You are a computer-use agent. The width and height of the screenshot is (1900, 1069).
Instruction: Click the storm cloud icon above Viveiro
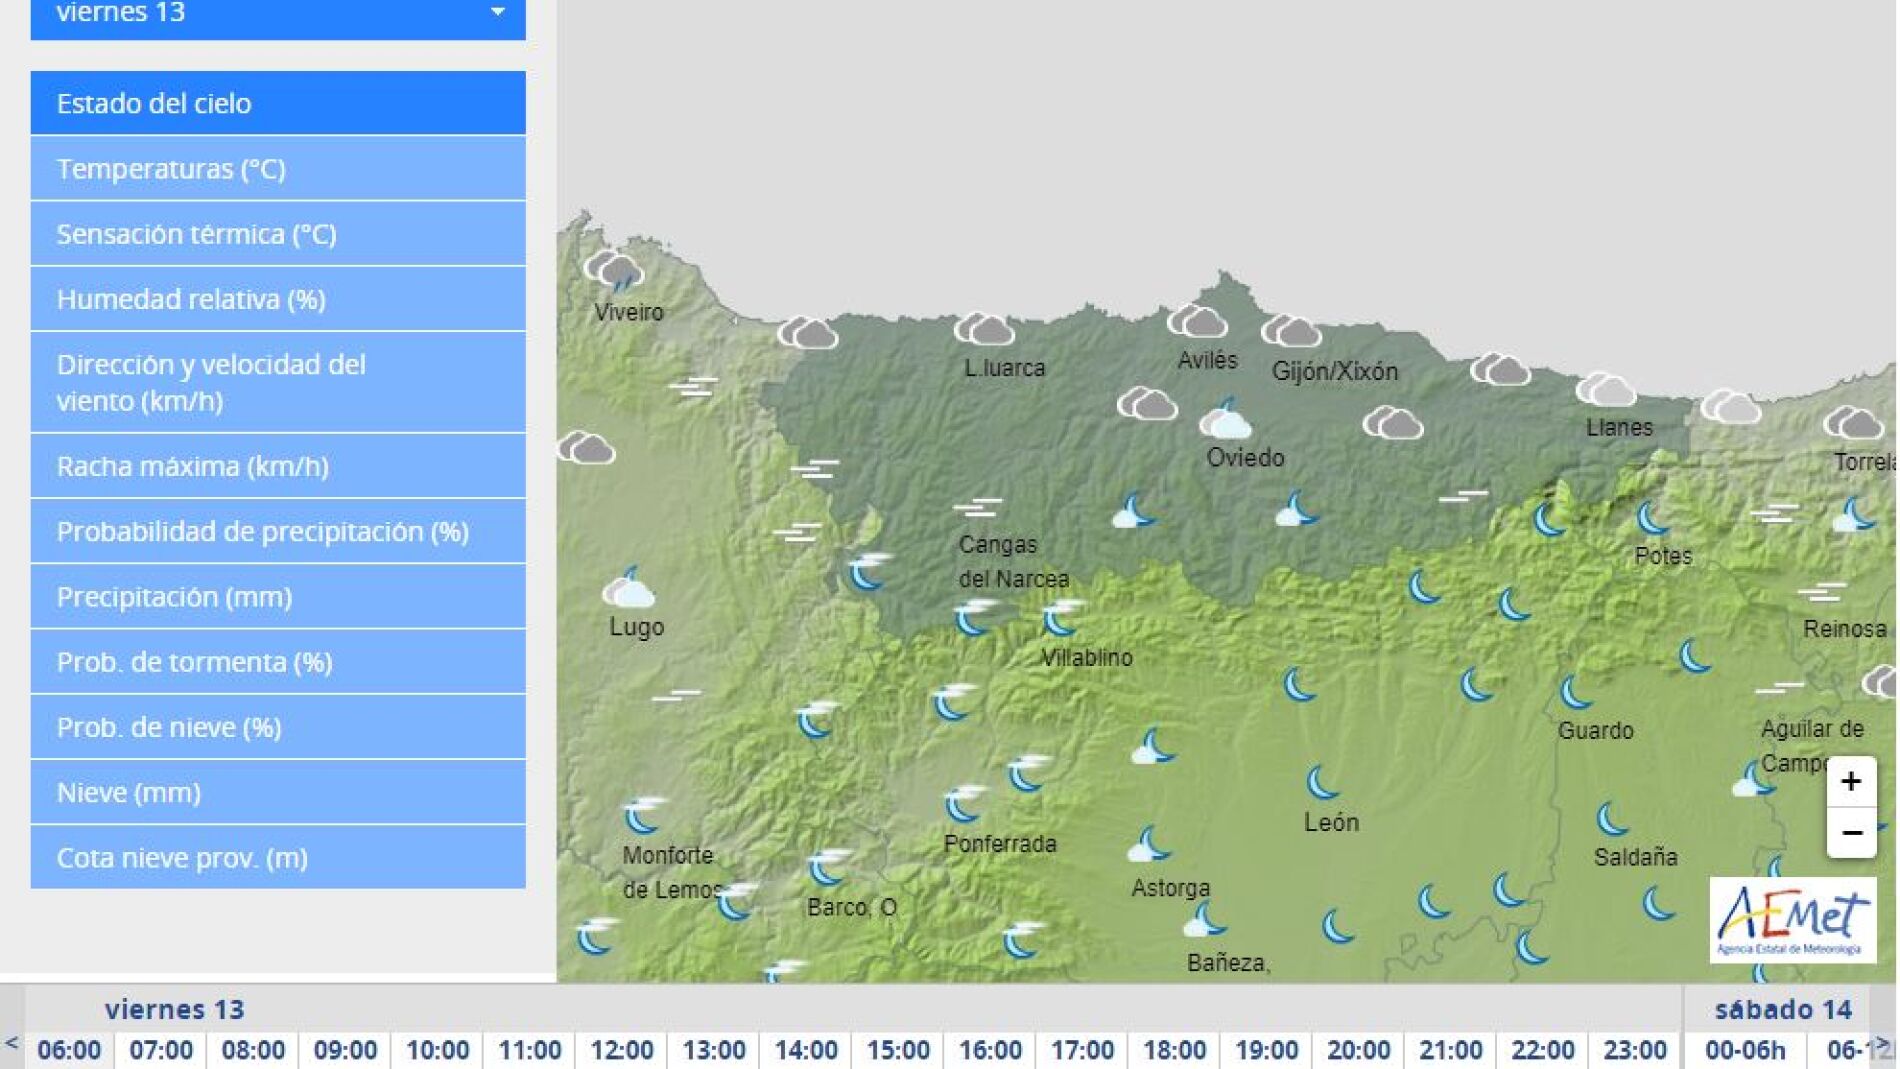614,271
